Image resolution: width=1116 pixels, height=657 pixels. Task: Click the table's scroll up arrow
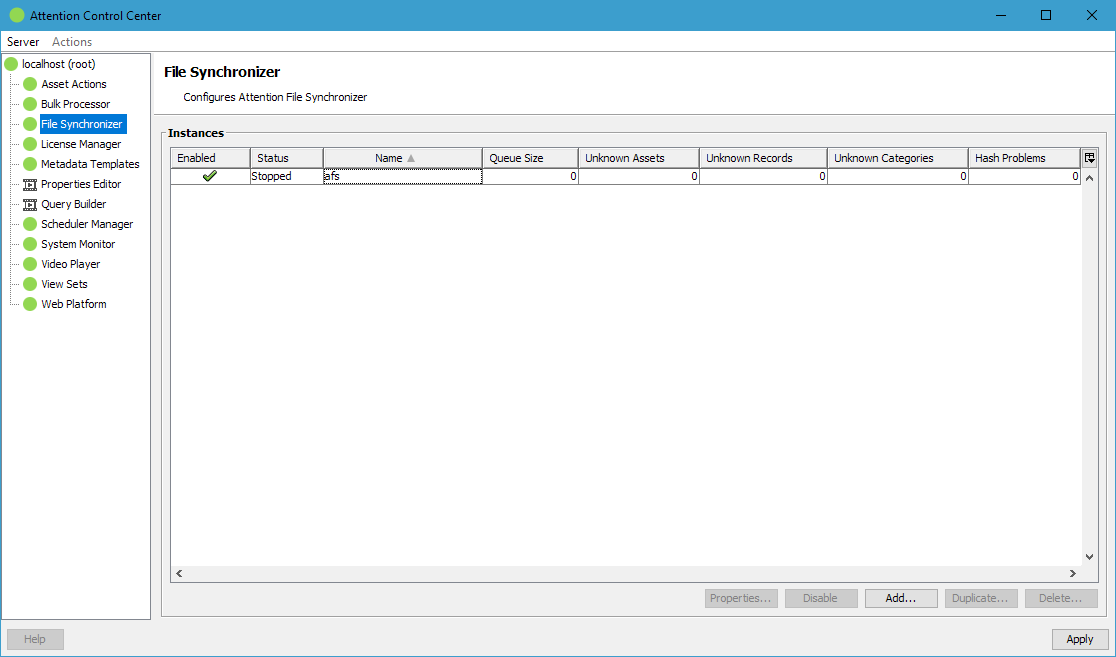pyautogui.click(x=1089, y=178)
